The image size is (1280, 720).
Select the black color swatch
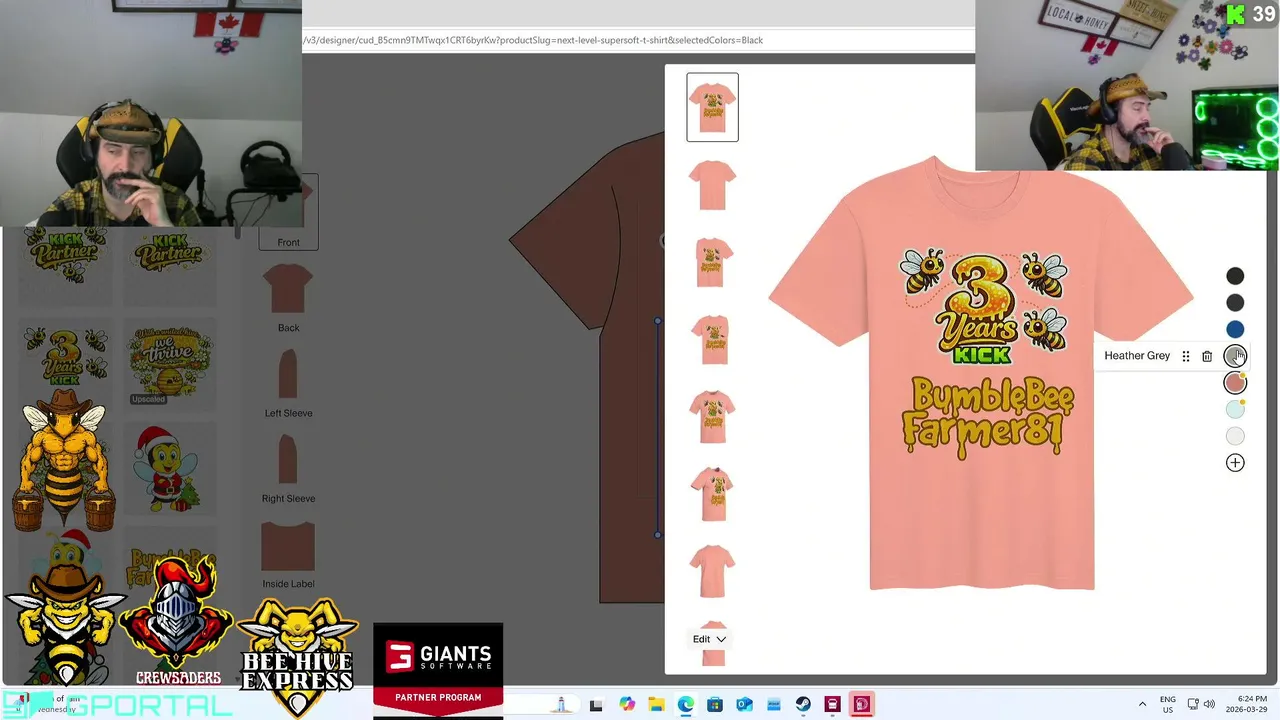[1235, 276]
